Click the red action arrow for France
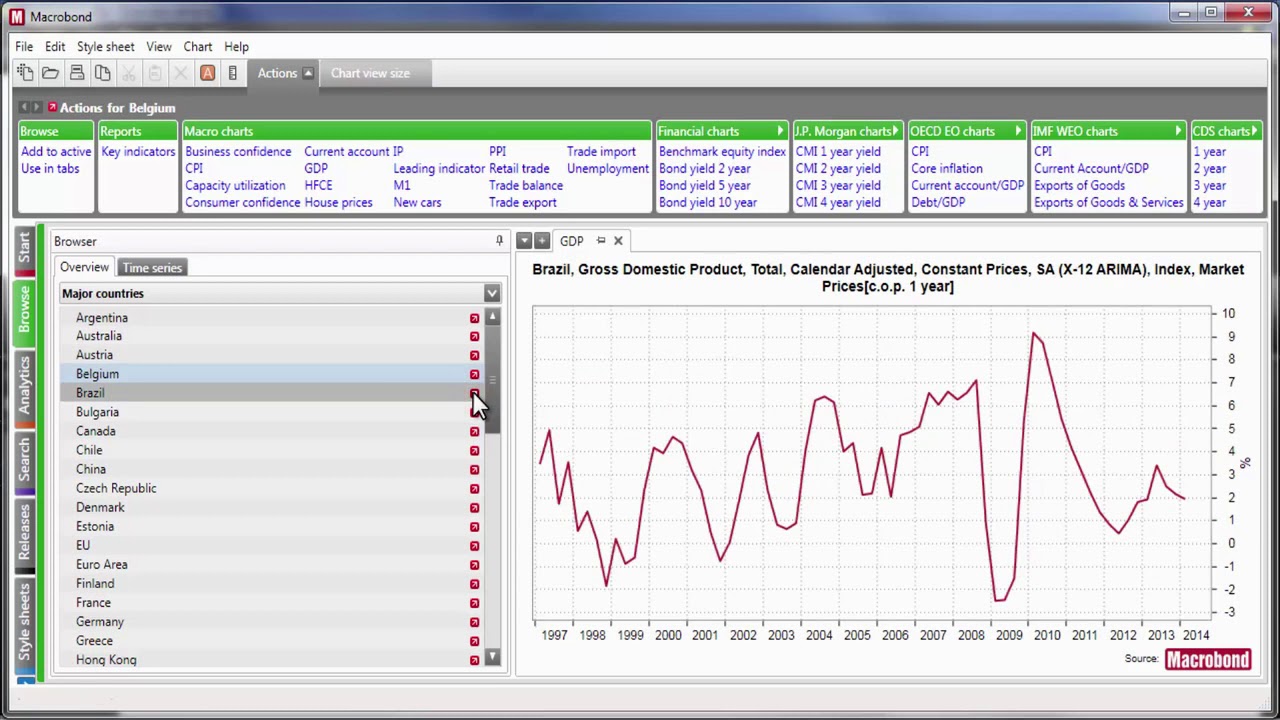 tap(474, 603)
